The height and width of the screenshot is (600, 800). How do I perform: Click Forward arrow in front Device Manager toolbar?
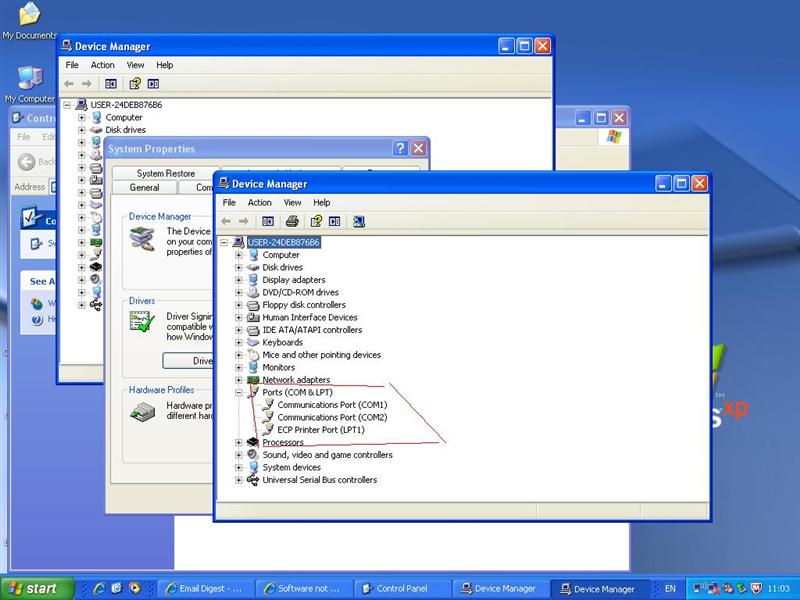243,221
